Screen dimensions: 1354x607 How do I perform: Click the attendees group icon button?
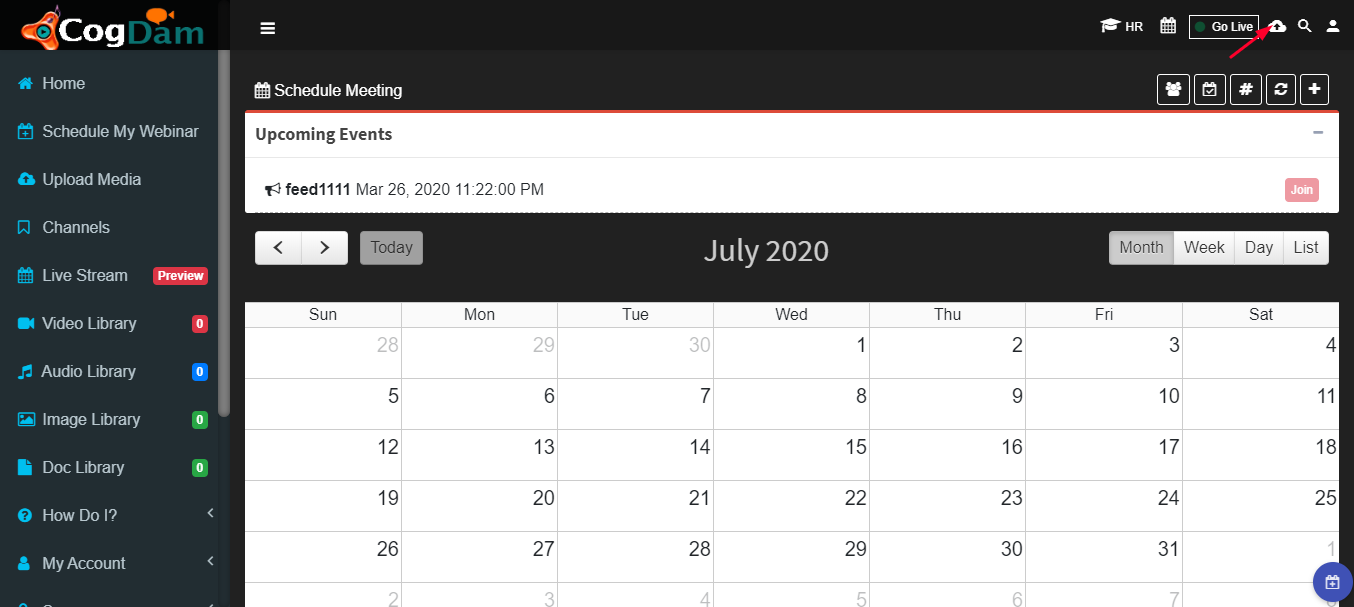(x=1173, y=89)
